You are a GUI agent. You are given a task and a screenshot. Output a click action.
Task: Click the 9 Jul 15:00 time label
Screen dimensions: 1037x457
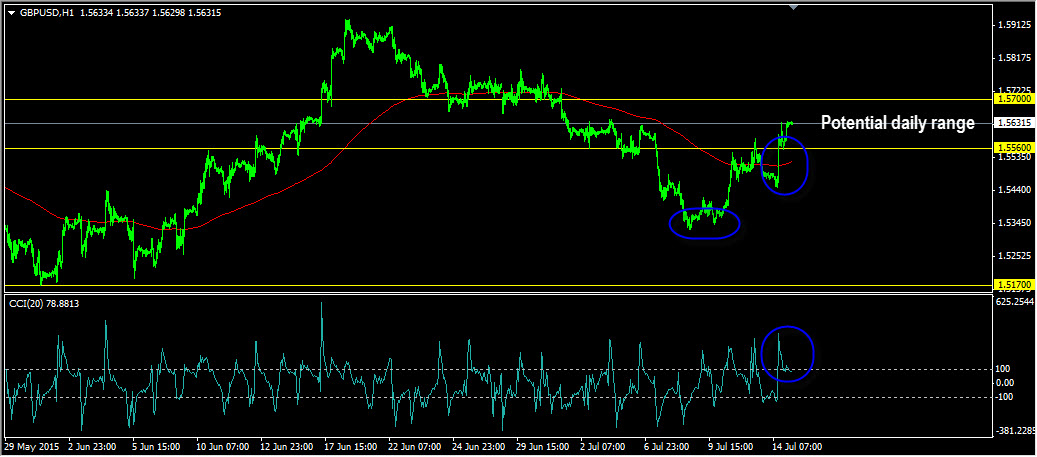[x=732, y=446]
